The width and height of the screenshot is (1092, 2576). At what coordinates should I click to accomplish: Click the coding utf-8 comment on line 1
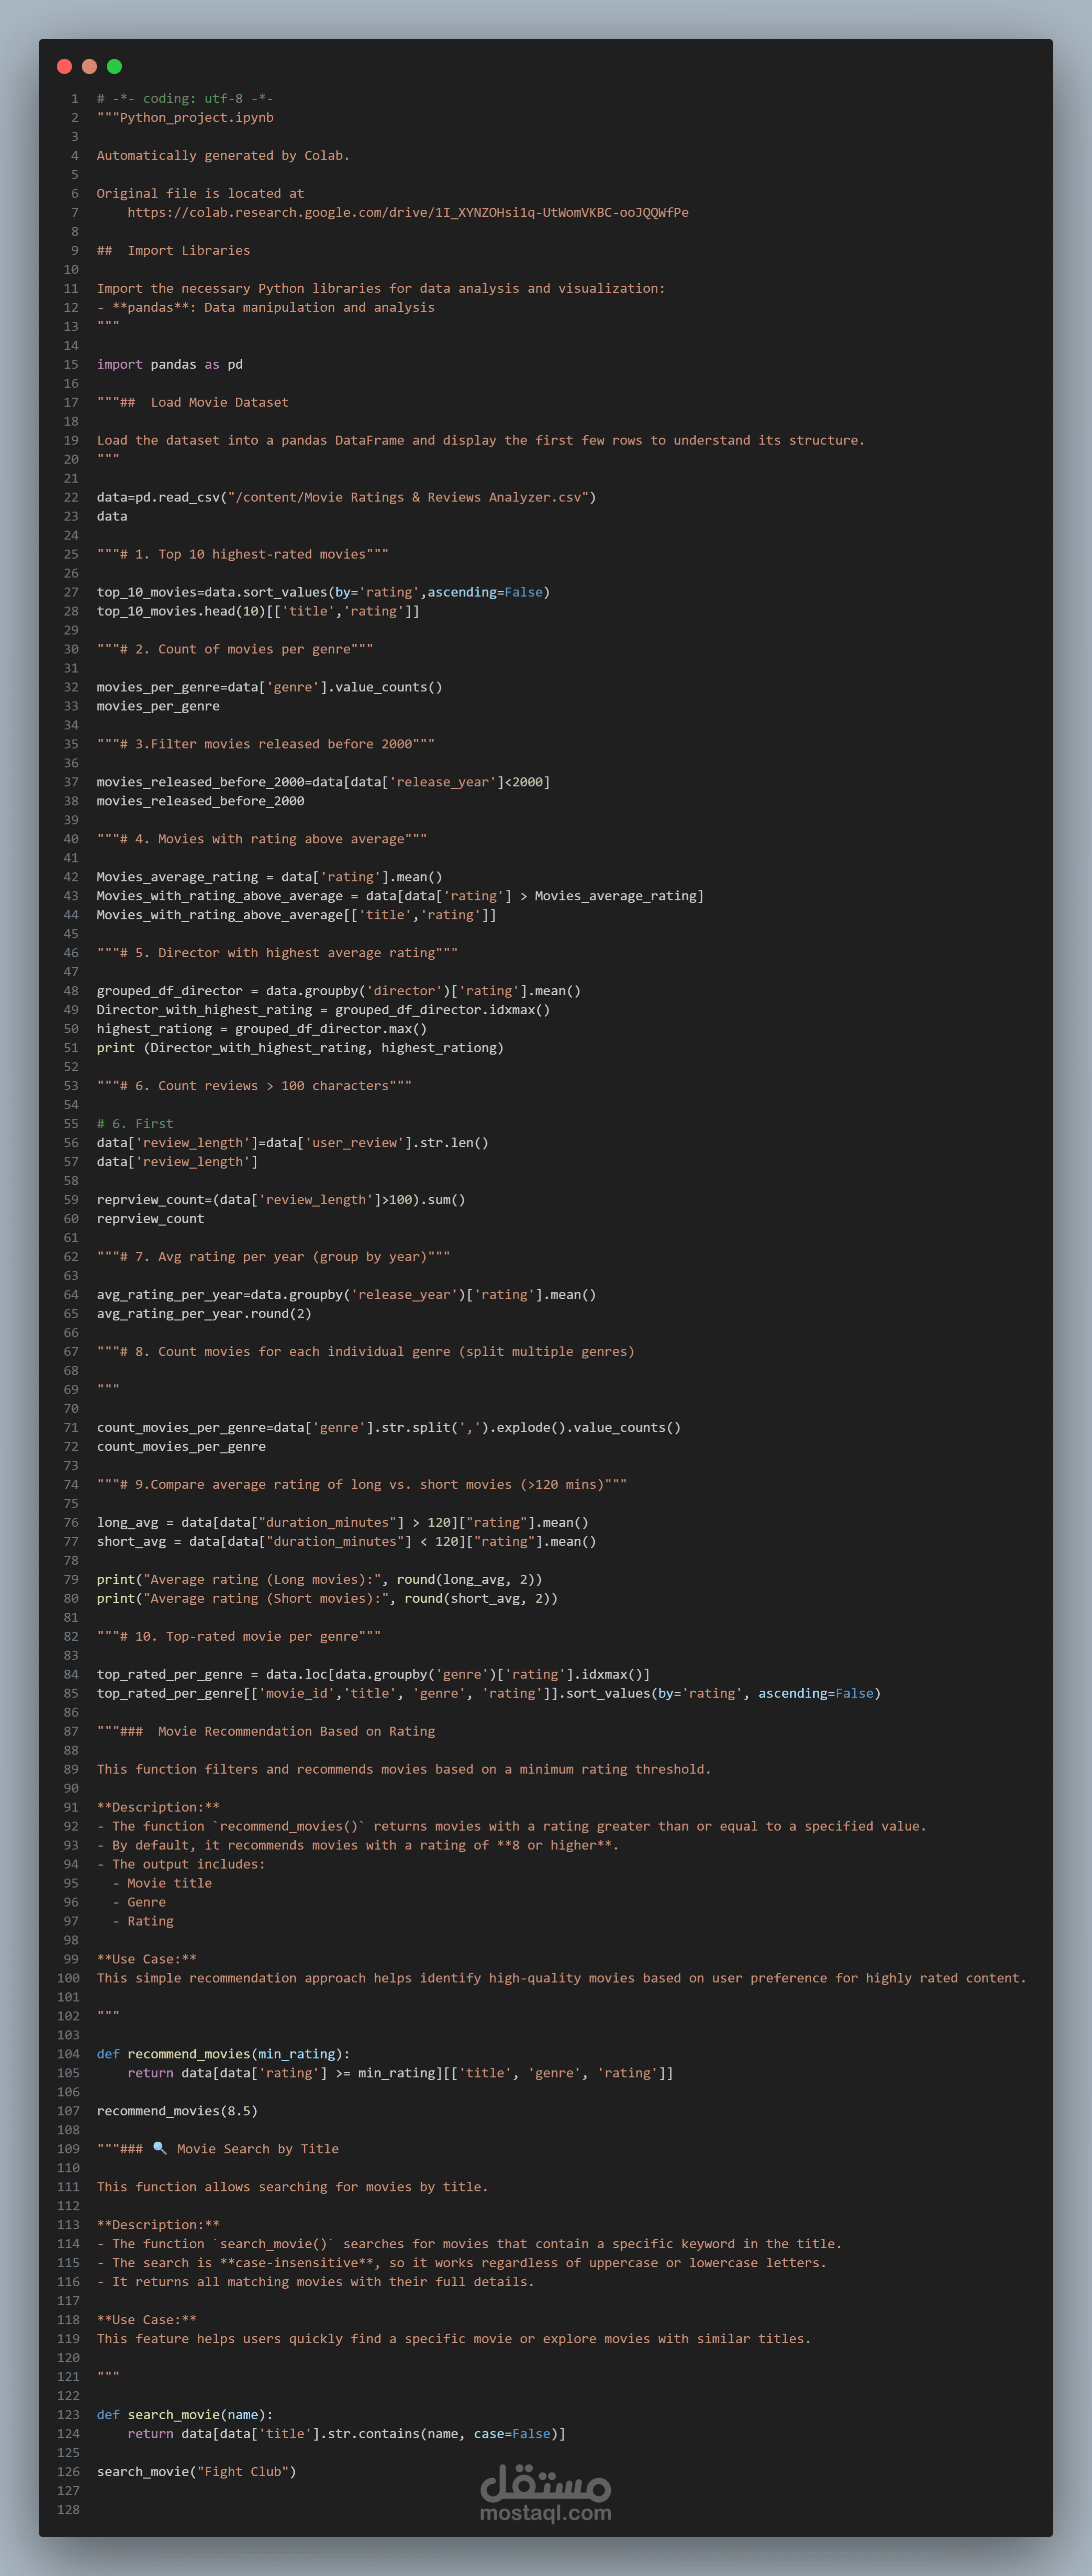click(184, 98)
